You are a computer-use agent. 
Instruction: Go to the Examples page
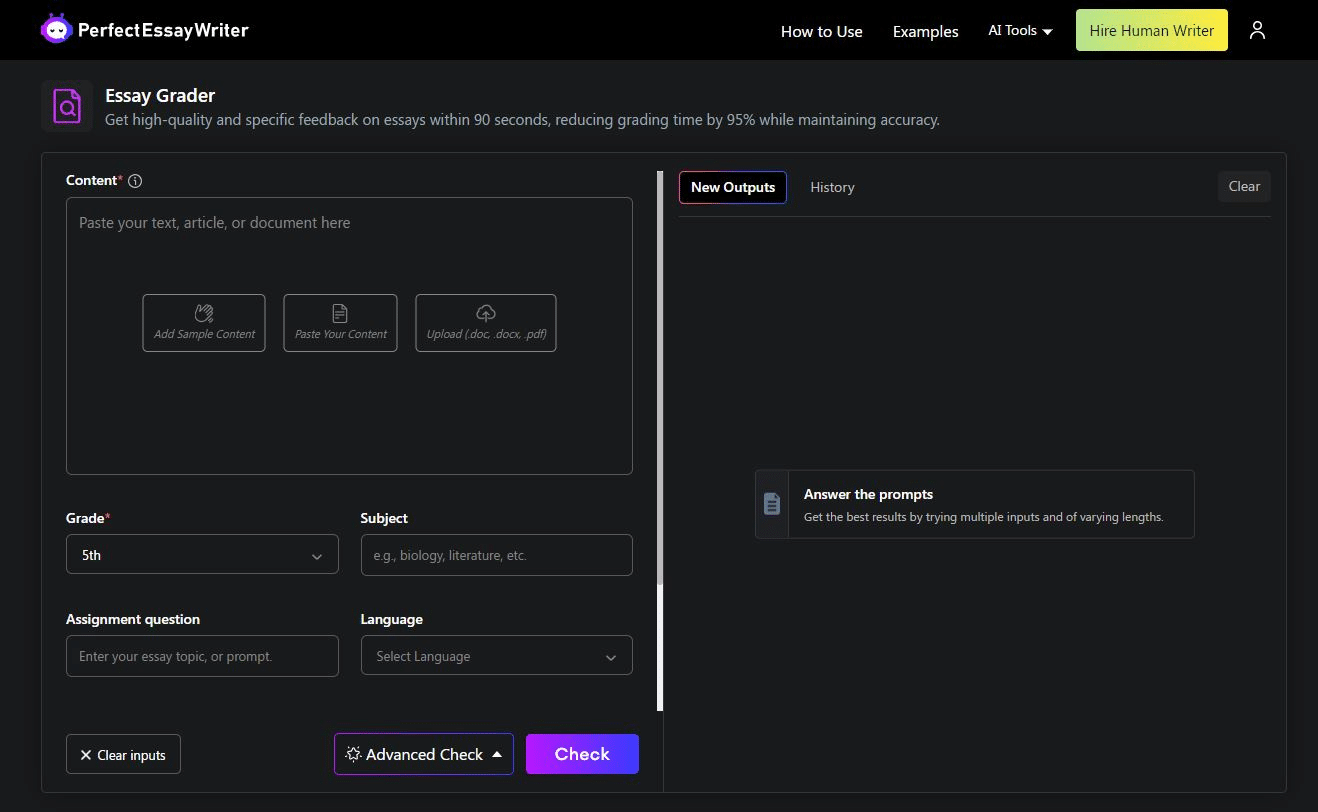(925, 31)
